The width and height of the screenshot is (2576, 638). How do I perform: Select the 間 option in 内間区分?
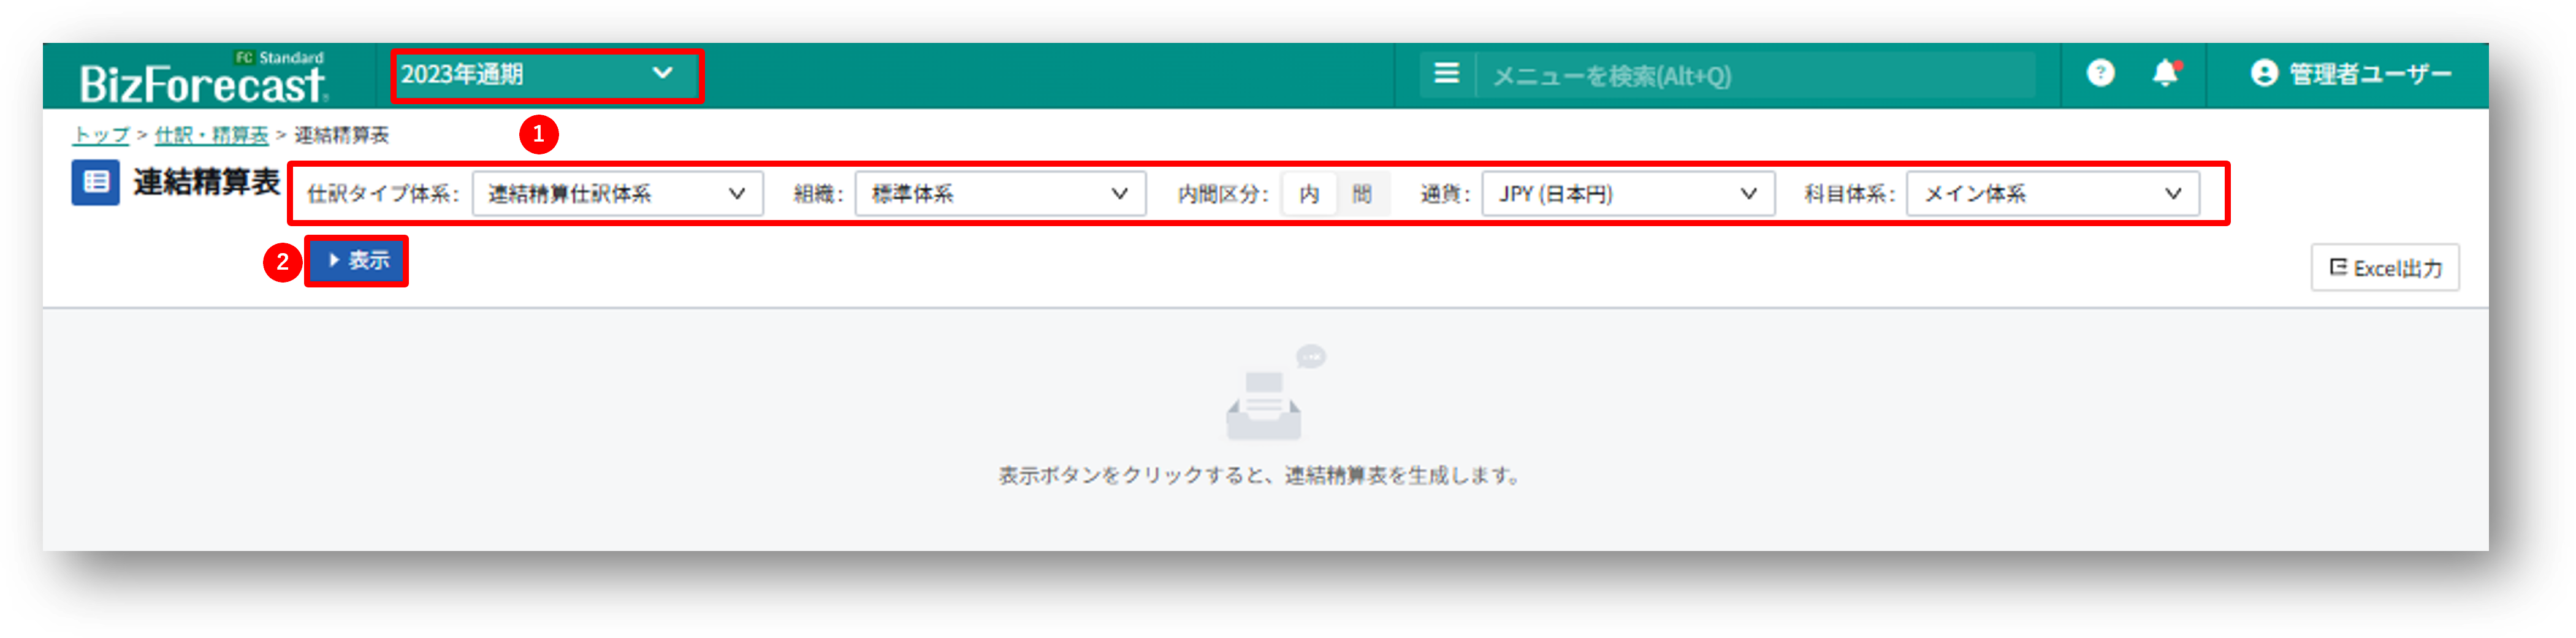[x=1362, y=194]
